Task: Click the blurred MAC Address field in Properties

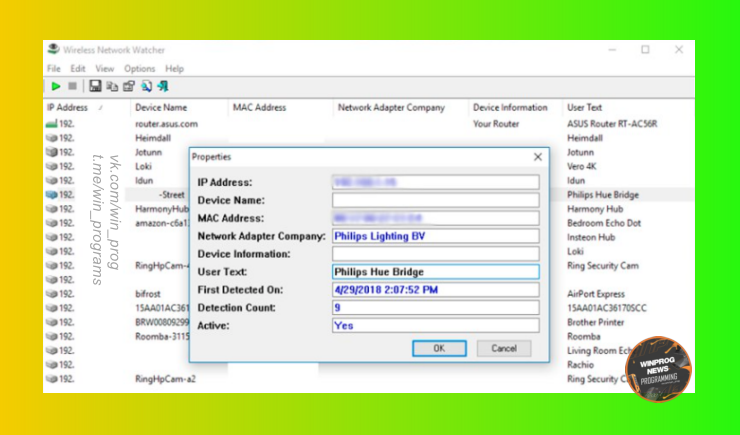Action: [435, 218]
